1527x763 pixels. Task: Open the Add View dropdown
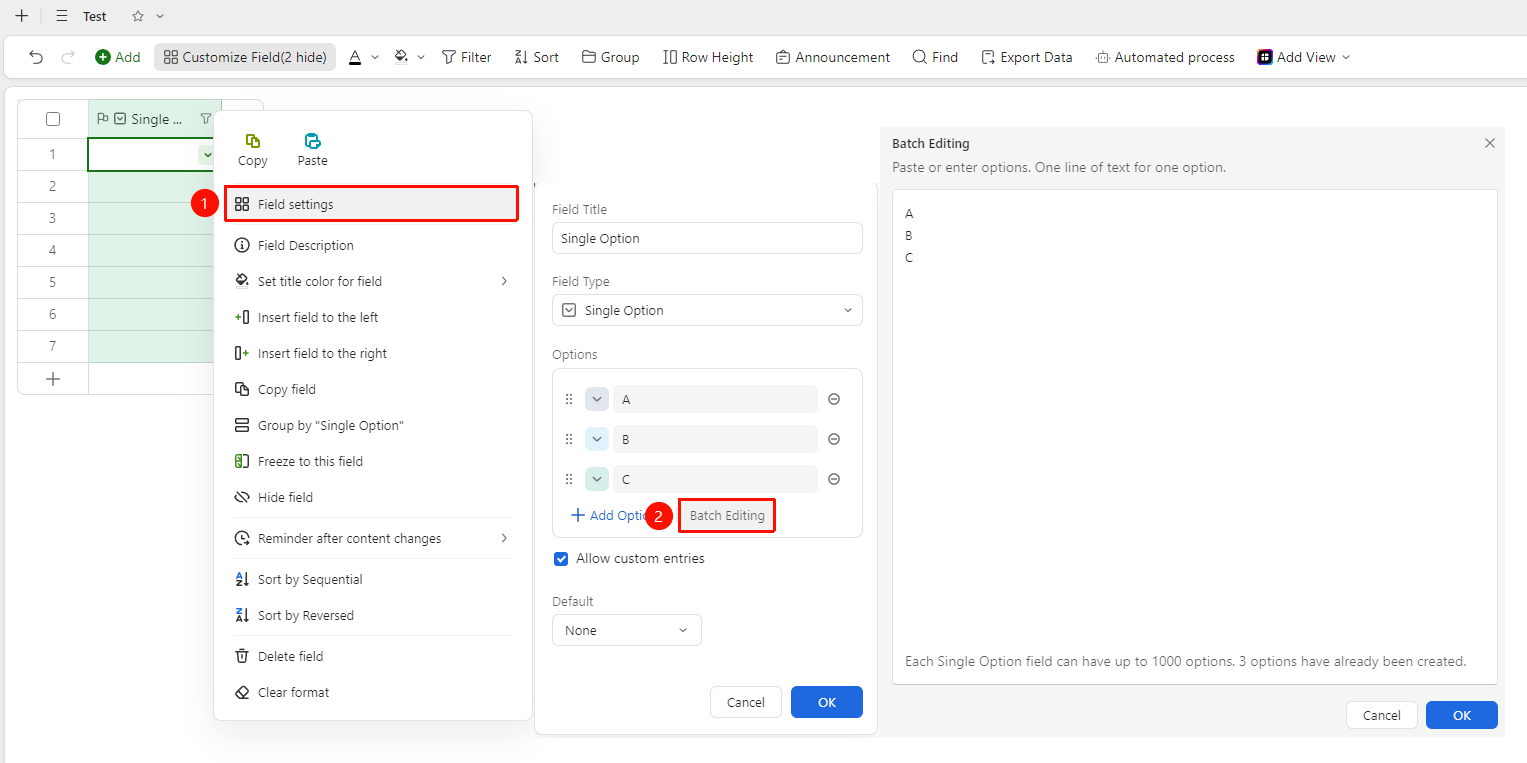tap(1304, 57)
